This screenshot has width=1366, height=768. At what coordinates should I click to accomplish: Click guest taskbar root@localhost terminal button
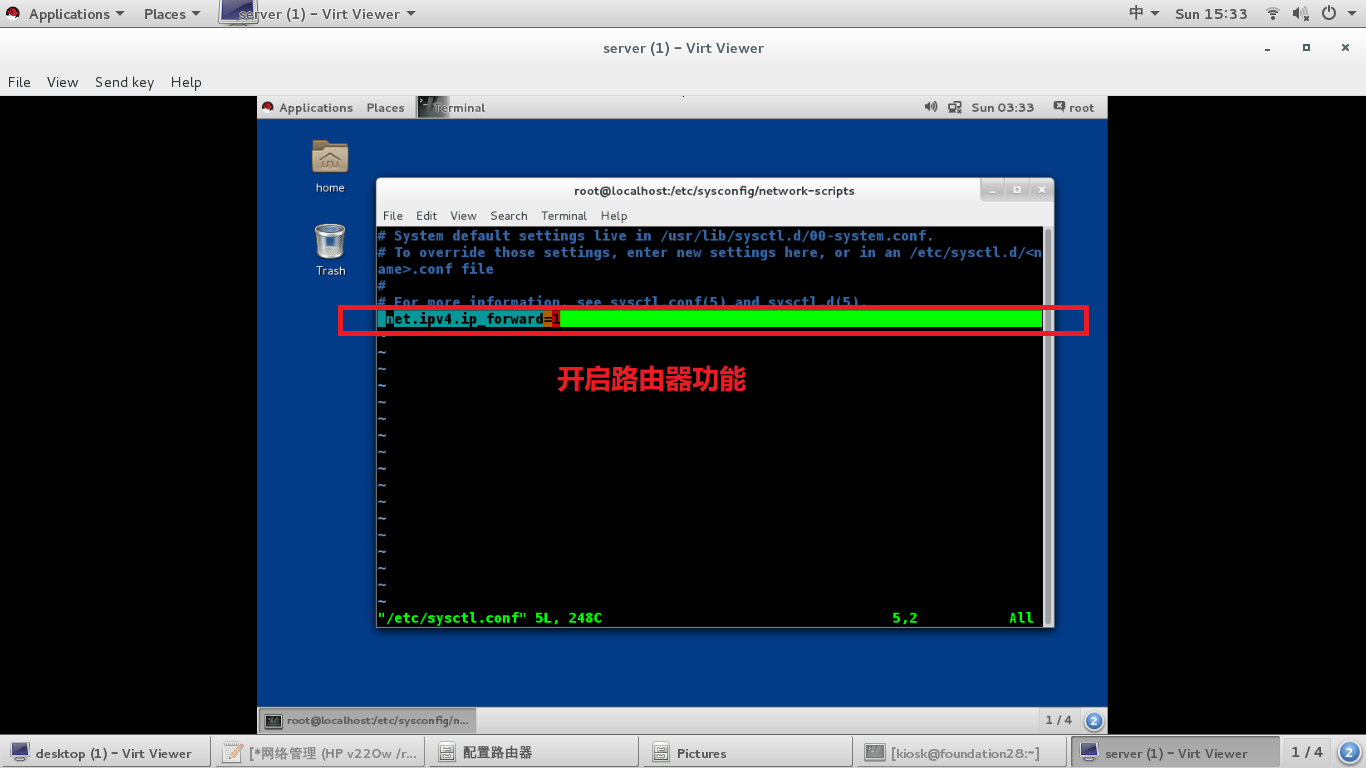tap(367, 720)
